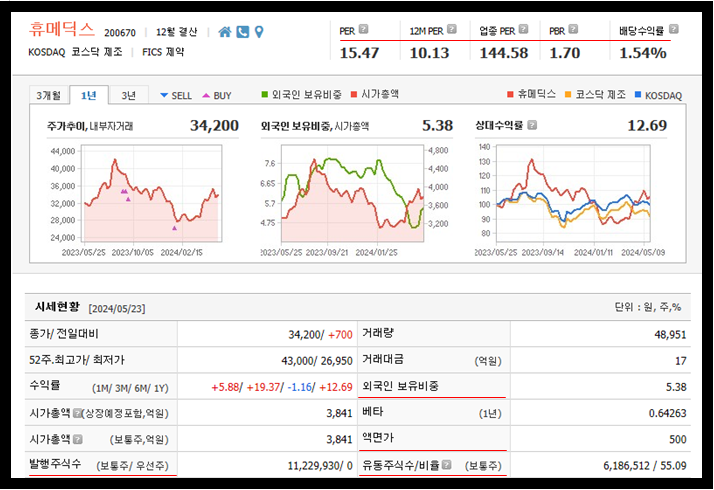
Task: Click the relative return value 12.69 above chart
Action: 647,125
